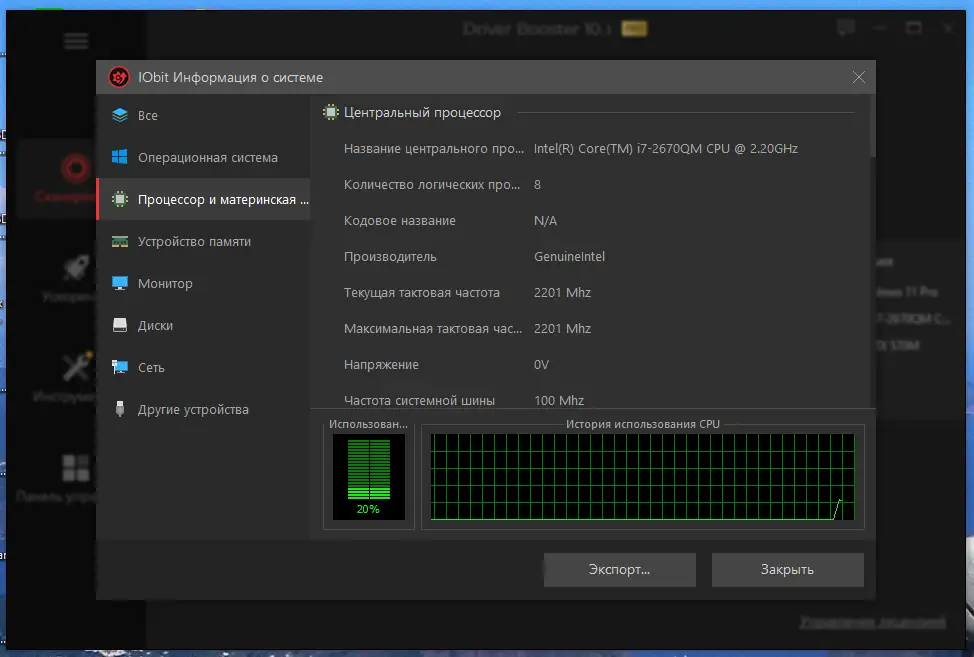Click the feedback chat icon in Driver Booster title bar
The width and height of the screenshot is (974, 657).
click(845, 28)
